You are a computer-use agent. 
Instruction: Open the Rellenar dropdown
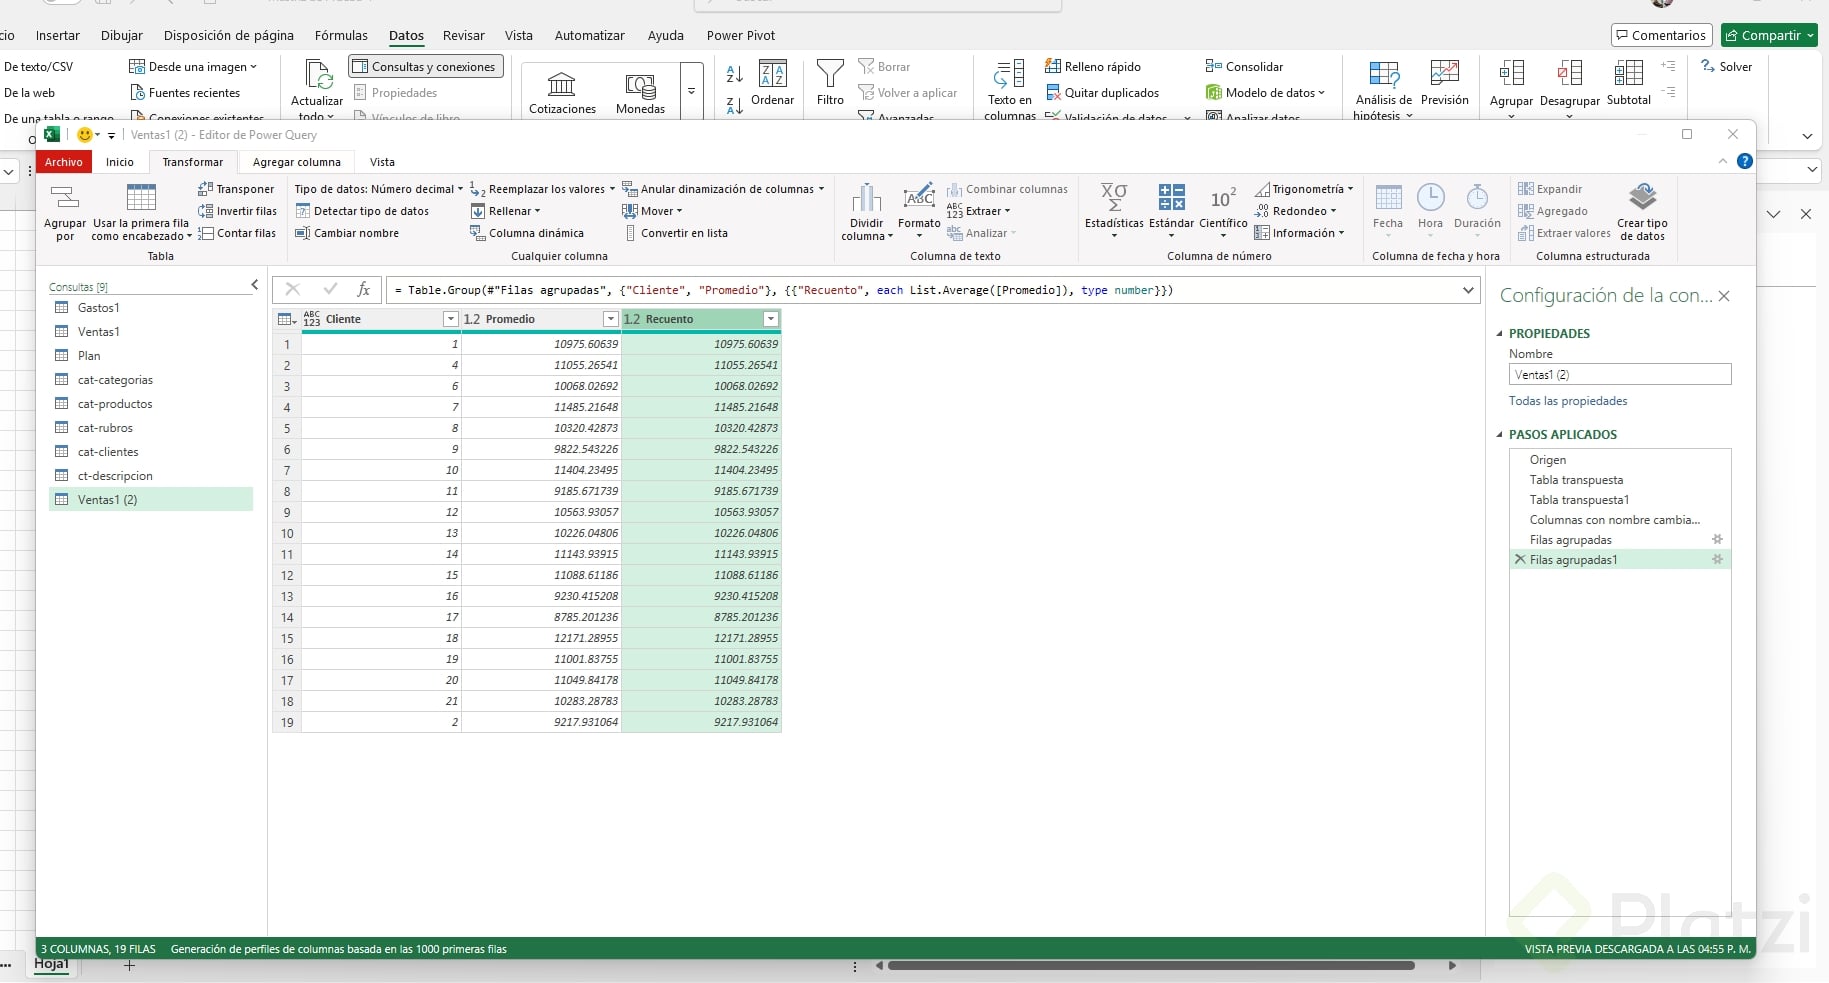pyautogui.click(x=505, y=211)
